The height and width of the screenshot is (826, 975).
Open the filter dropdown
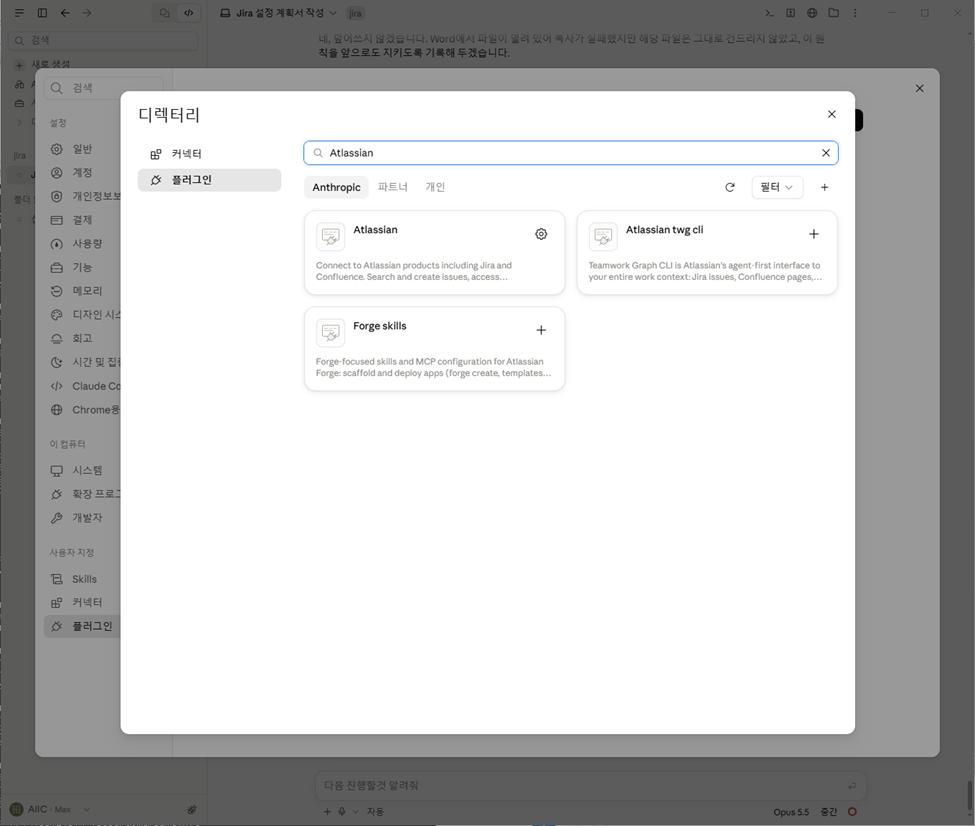(x=777, y=187)
